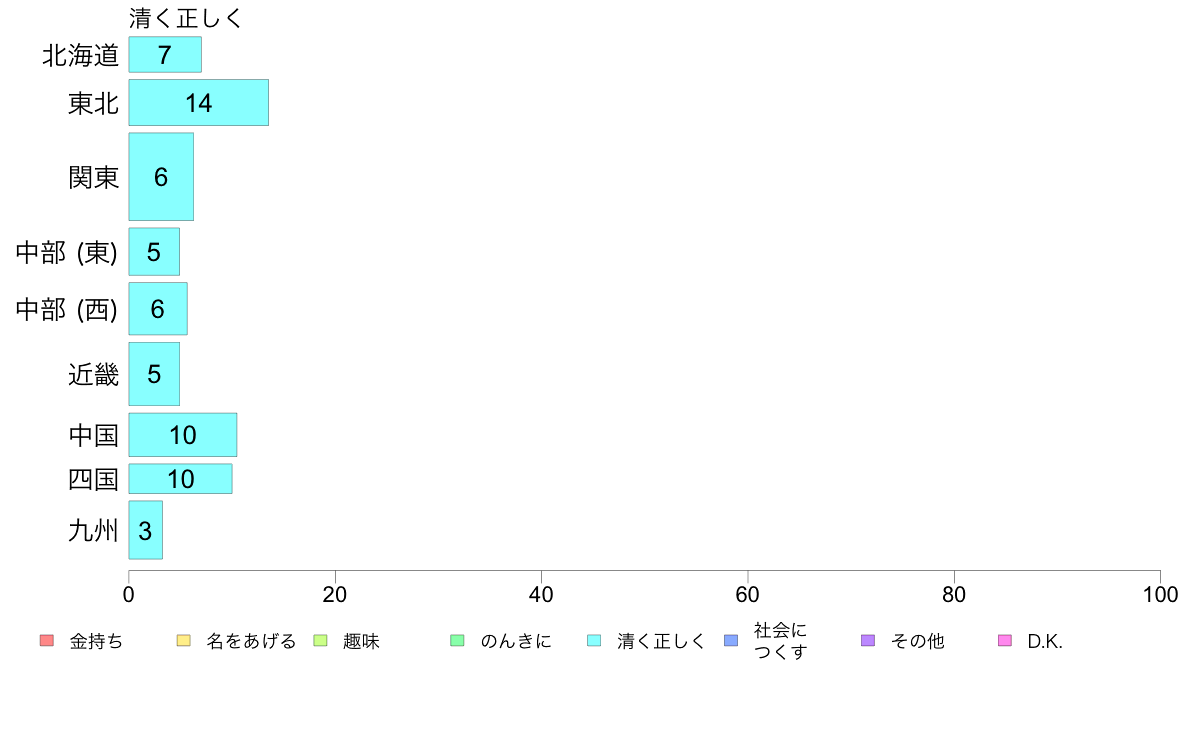Viewport: 1188px width, 736px height.
Task: Select the light green 趣味 legend swatch
Action: (320, 640)
